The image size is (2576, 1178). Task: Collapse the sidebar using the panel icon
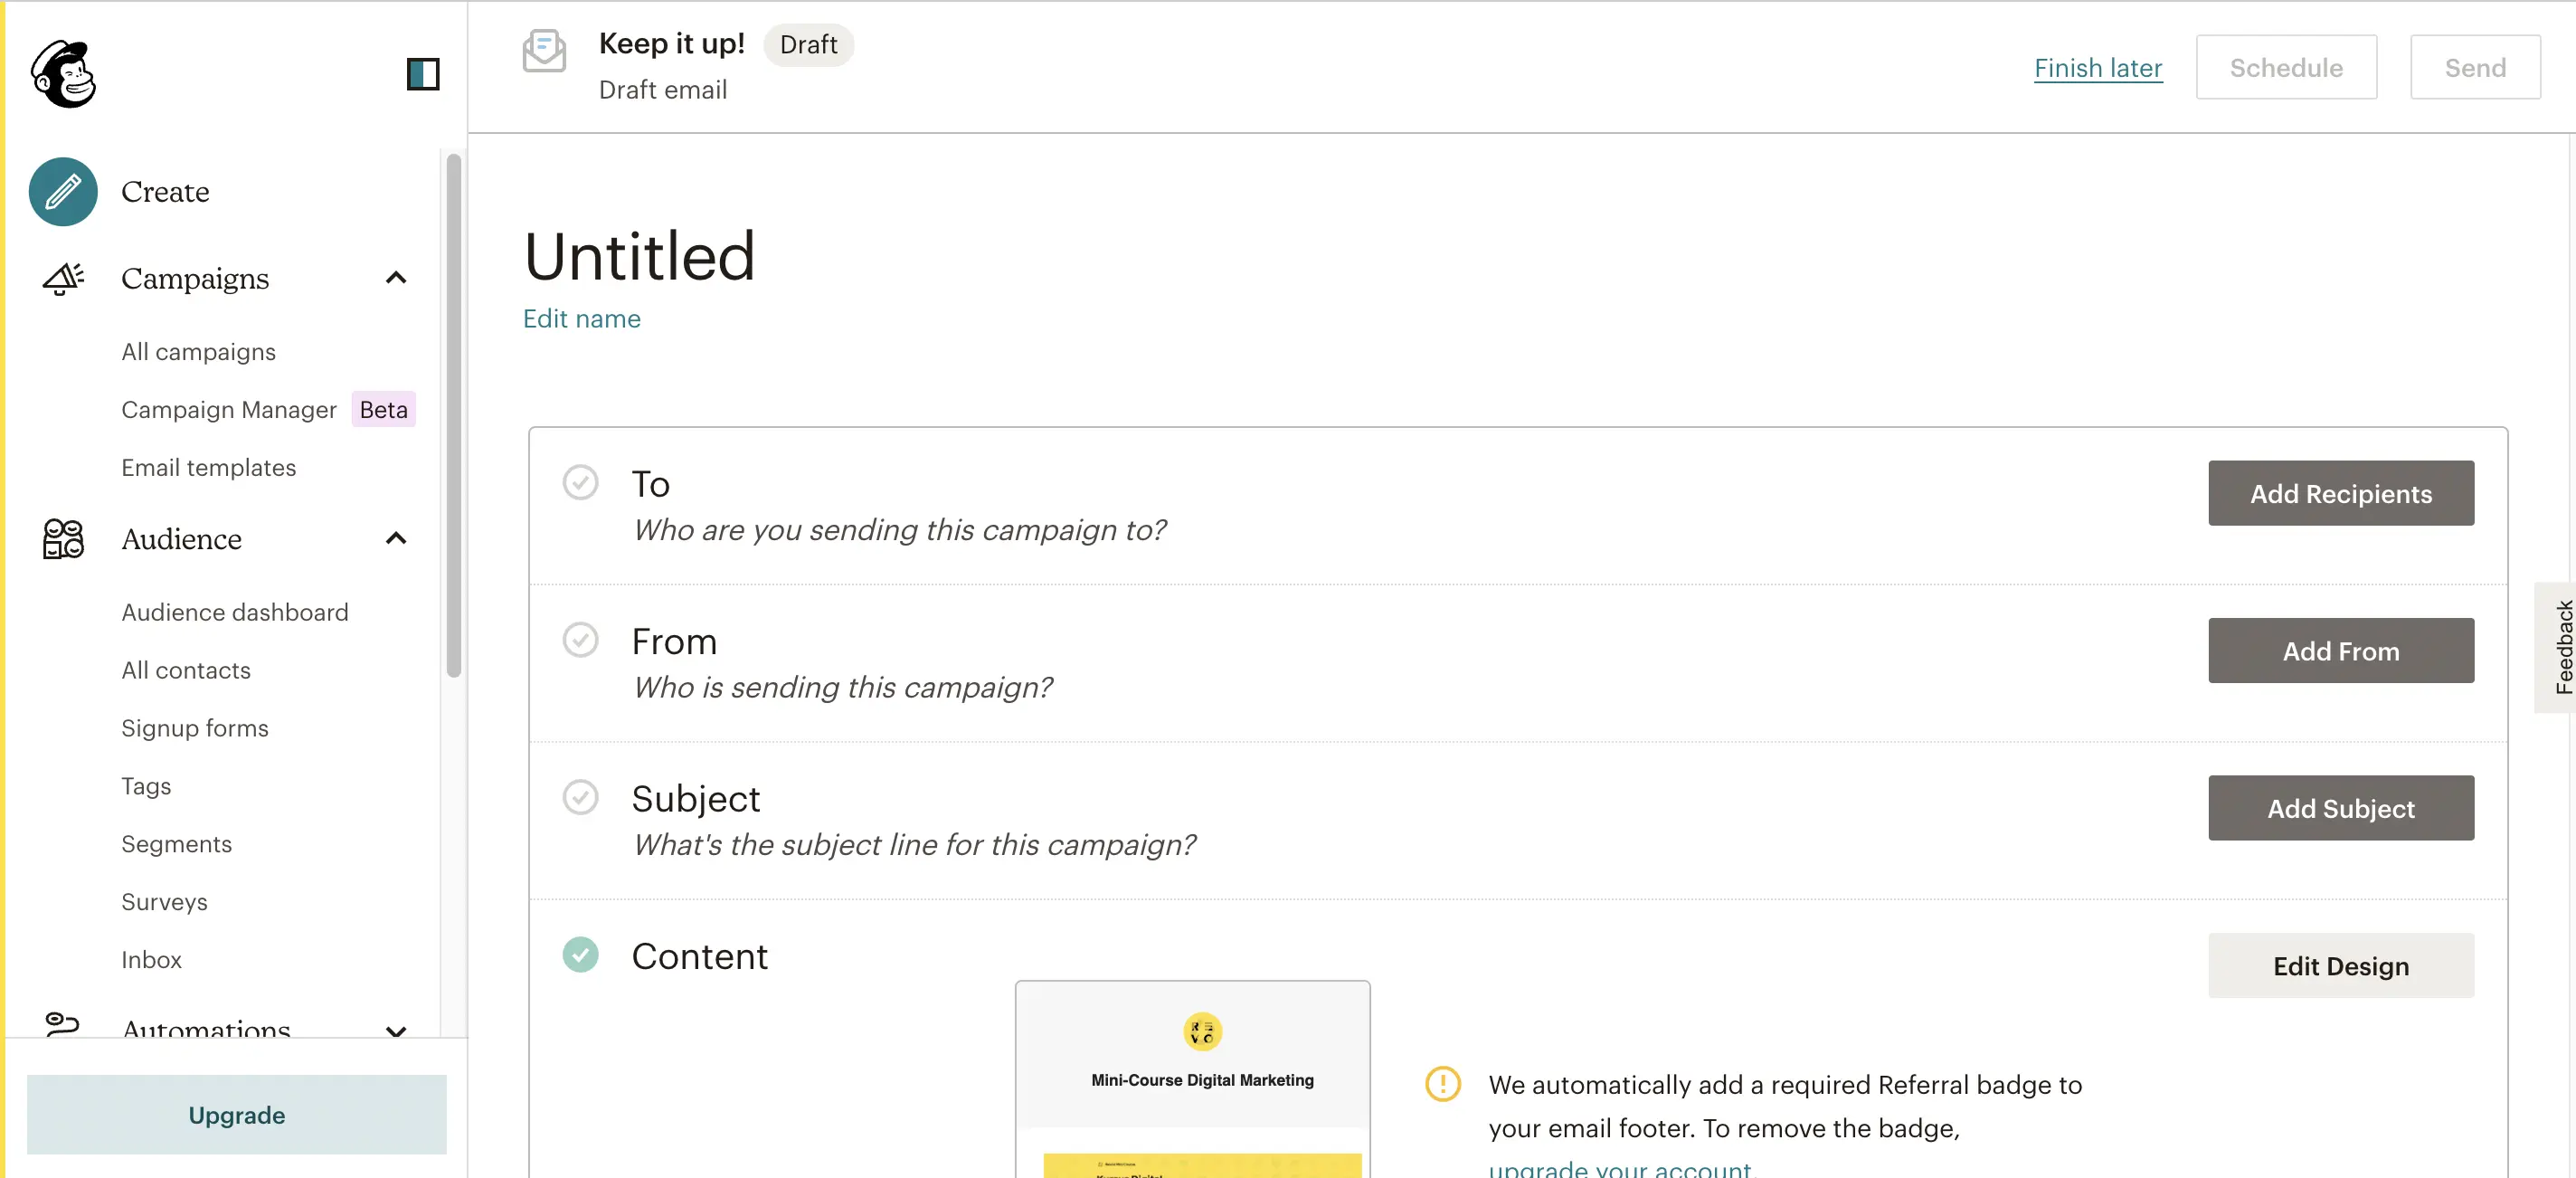point(423,73)
